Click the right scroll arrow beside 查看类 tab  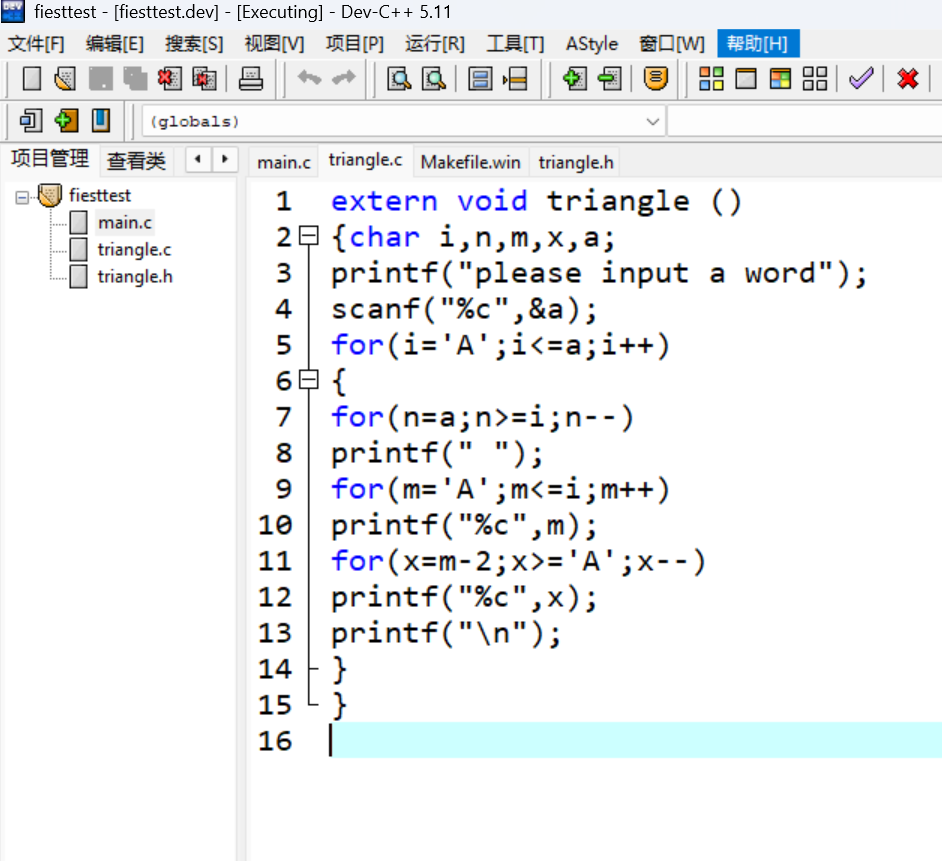(225, 159)
